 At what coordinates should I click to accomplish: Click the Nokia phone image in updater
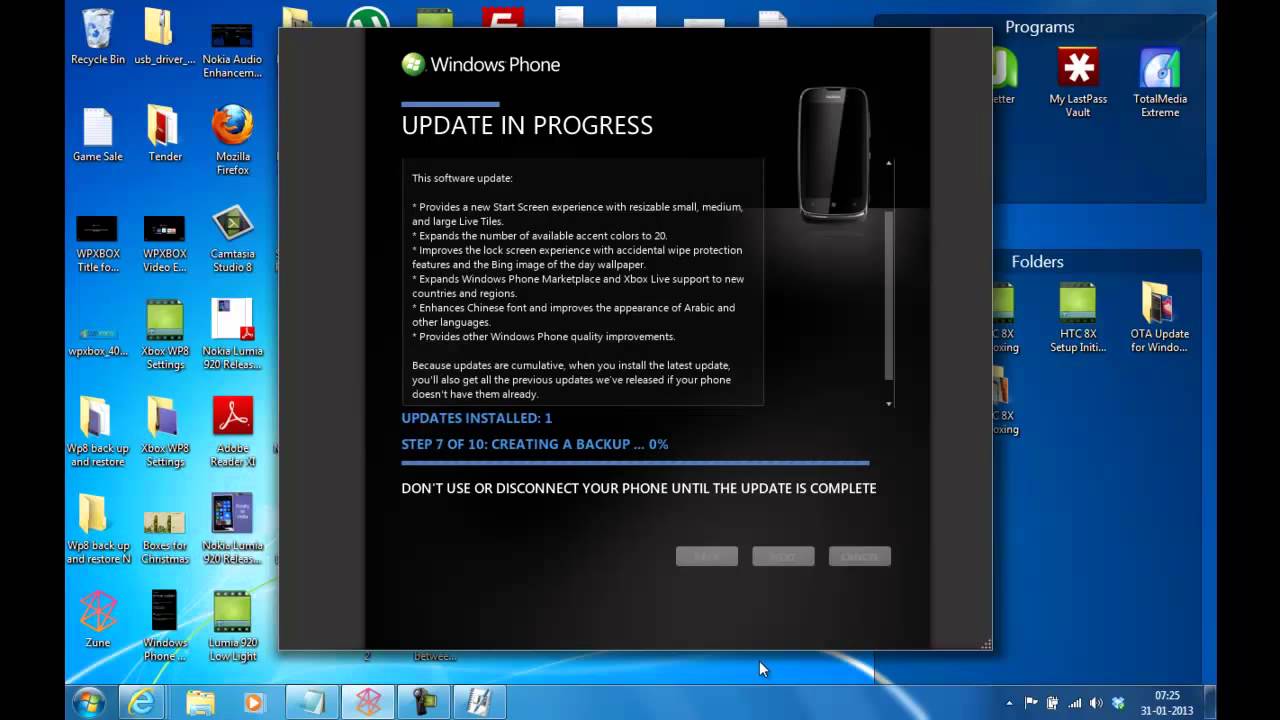tap(835, 153)
